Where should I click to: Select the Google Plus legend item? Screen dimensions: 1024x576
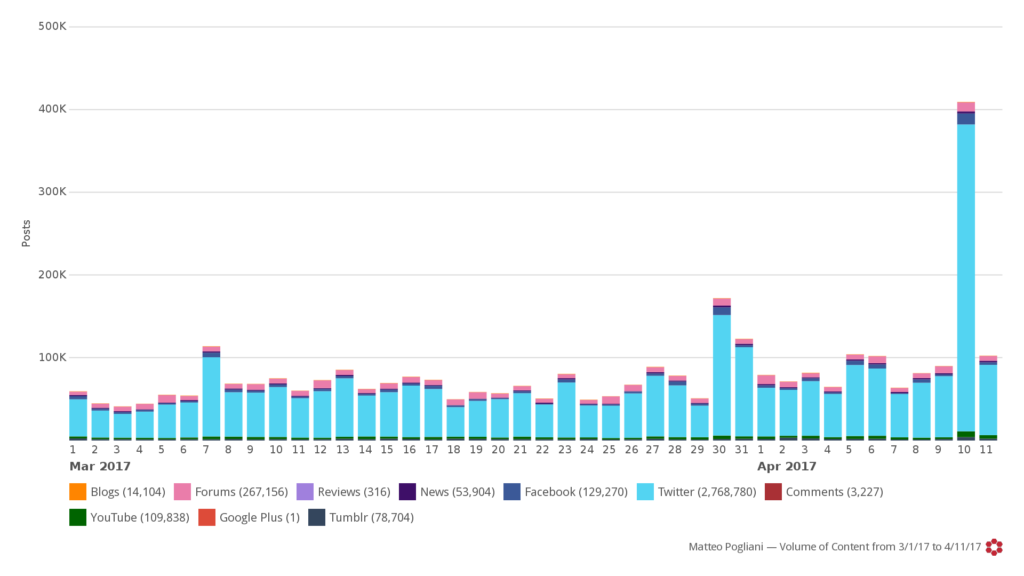254,517
